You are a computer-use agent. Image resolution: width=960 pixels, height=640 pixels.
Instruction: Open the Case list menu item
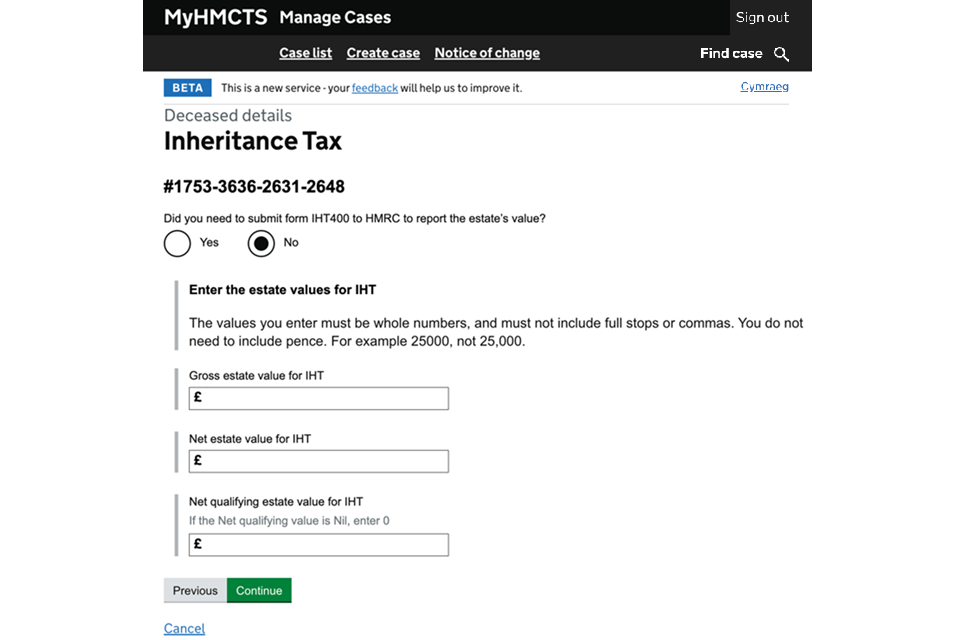[x=305, y=53]
